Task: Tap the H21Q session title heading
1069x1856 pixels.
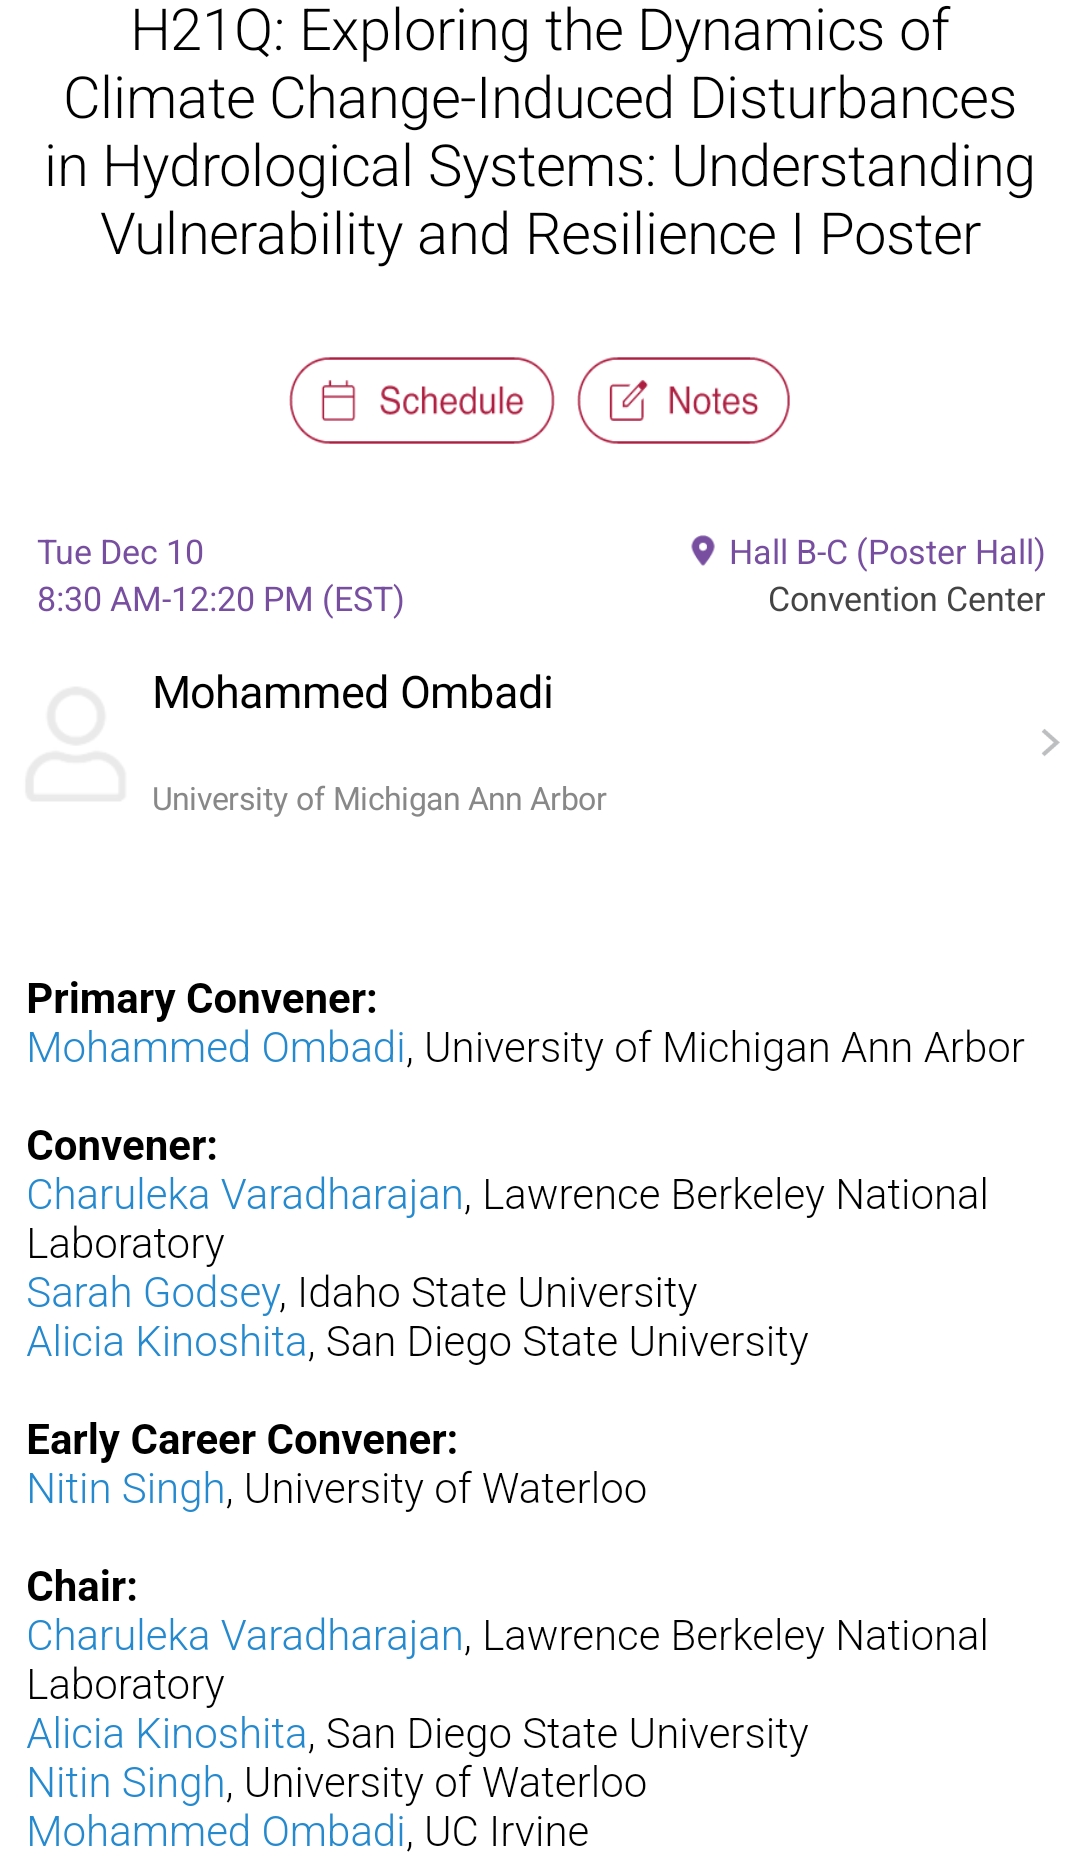Action: point(540,132)
